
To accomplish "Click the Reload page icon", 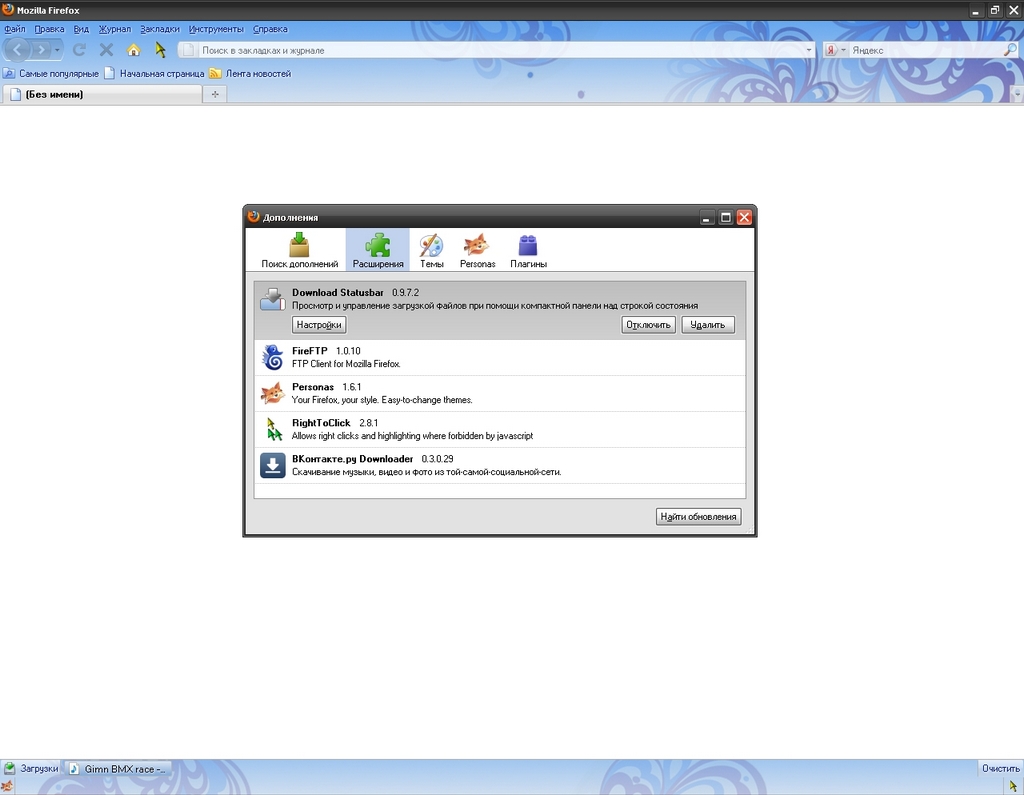I will coord(80,50).
